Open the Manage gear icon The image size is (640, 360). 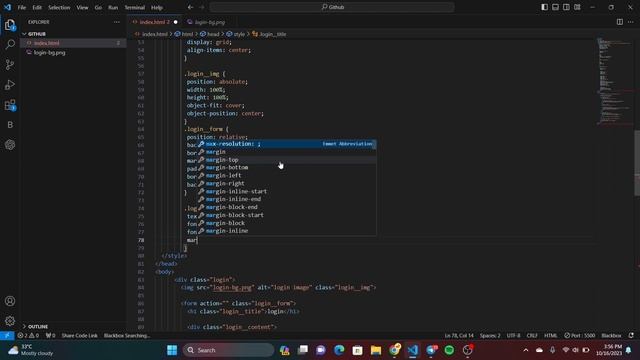pos(10,321)
